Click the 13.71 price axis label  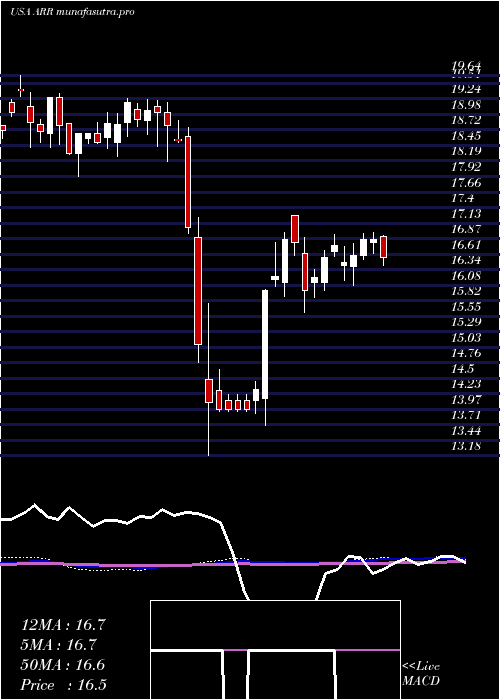466,415
